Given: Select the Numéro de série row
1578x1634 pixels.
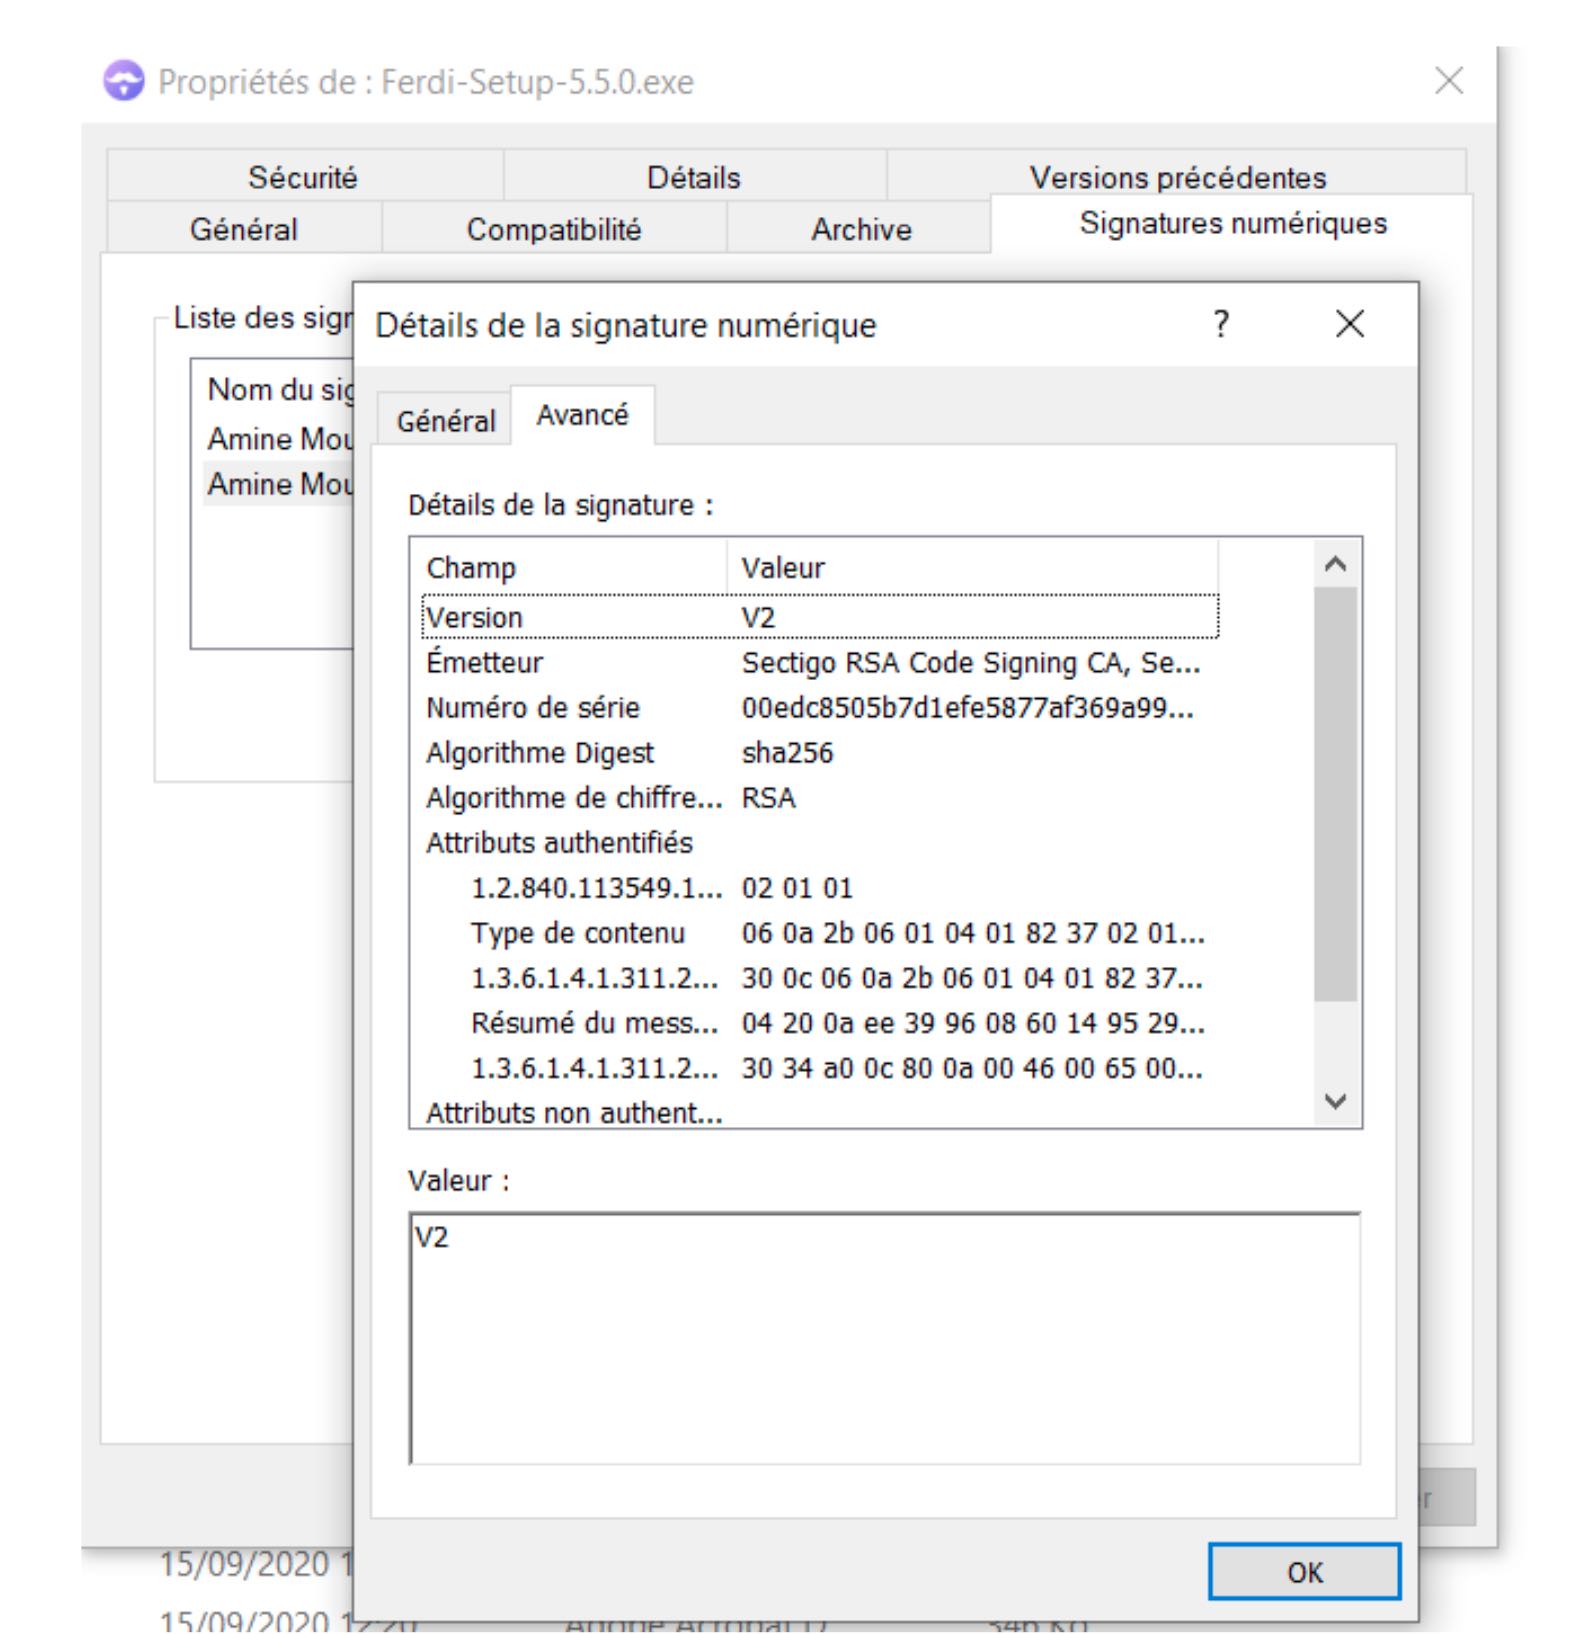Looking at the screenshot, I should (820, 708).
